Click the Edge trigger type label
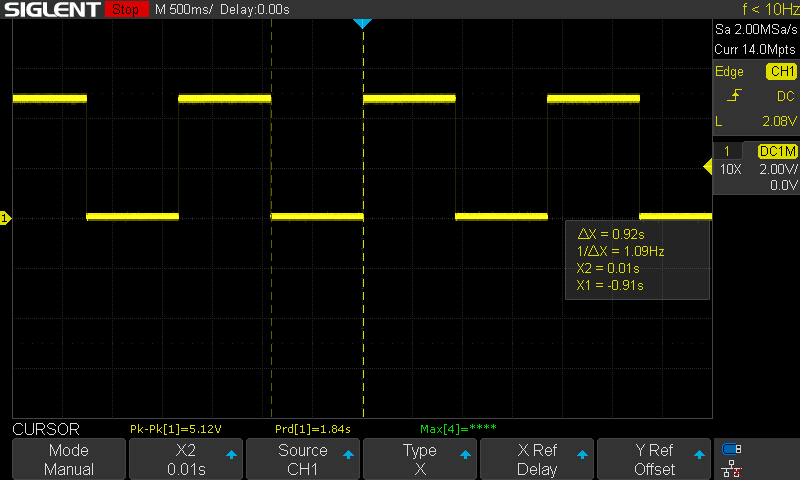This screenshot has width=800, height=480. point(729,71)
